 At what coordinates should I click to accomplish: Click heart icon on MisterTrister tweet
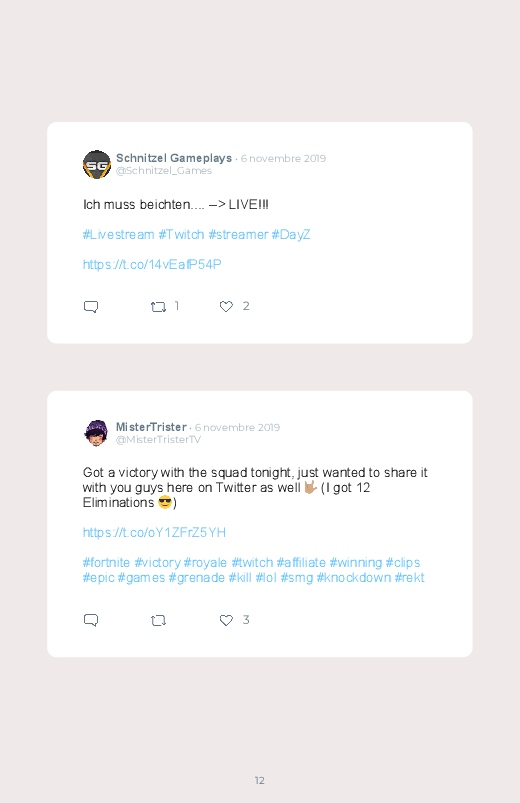pos(226,620)
